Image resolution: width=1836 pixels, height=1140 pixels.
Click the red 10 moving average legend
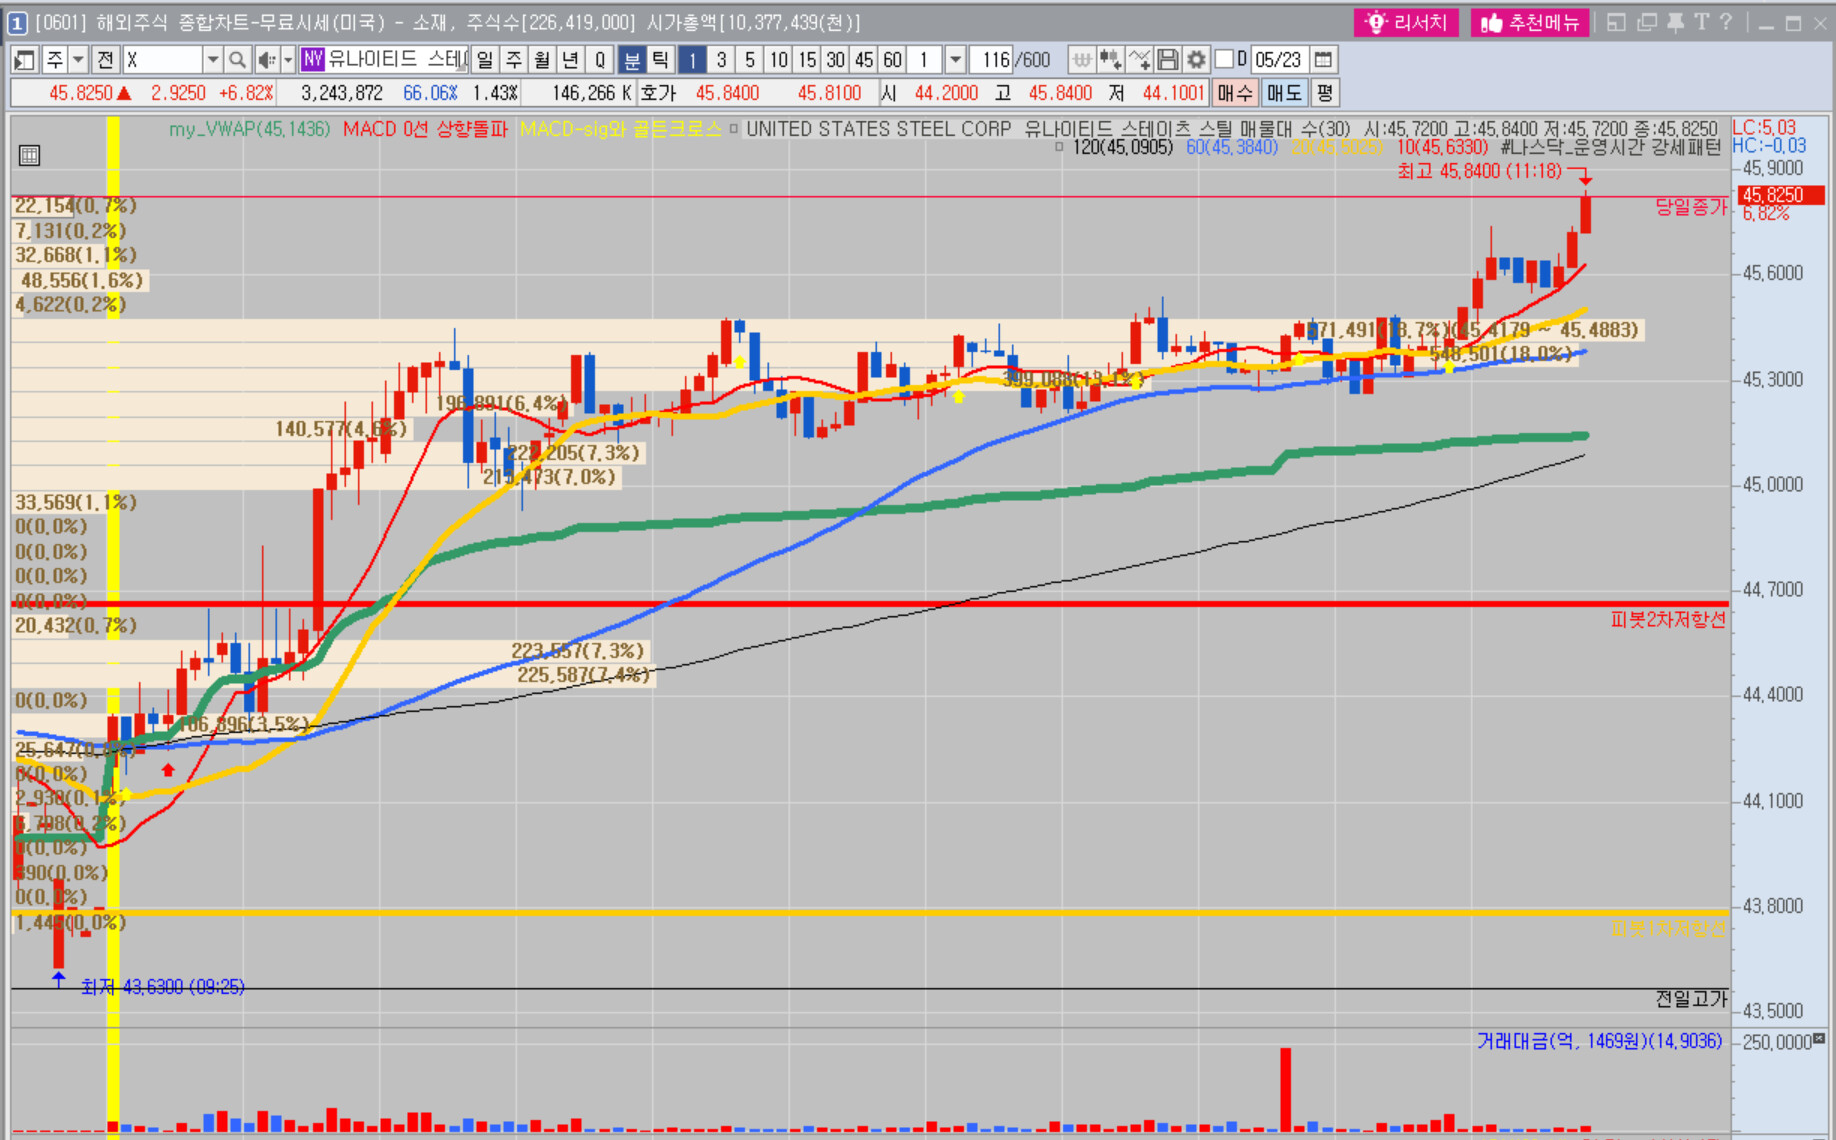1442,148
